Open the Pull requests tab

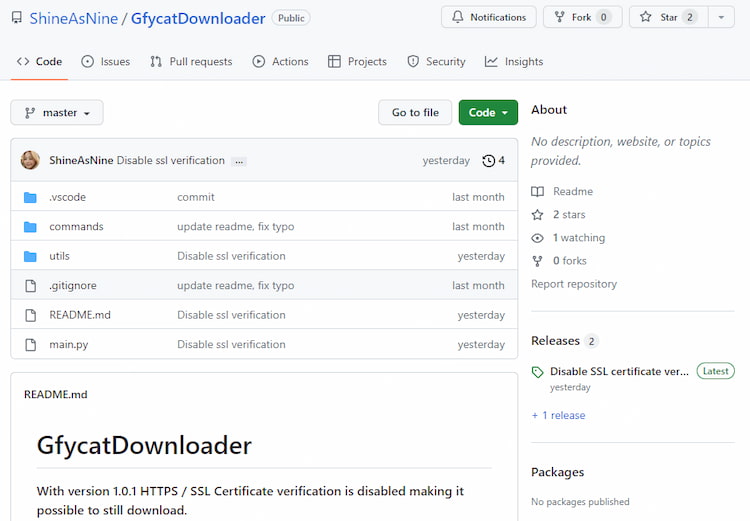point(191,62)
